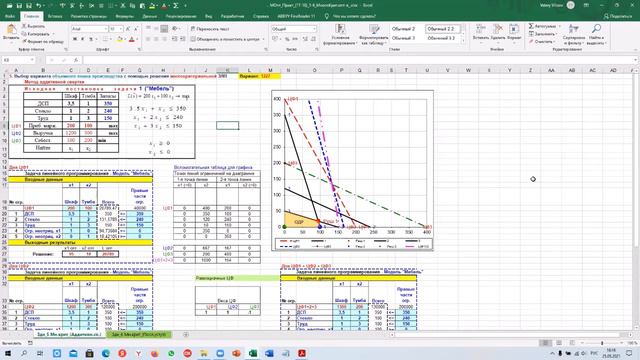Open the font color dropdown arrow
This screenshot has width=640, height=360.
pyautogui.click(x=137, y=40)
